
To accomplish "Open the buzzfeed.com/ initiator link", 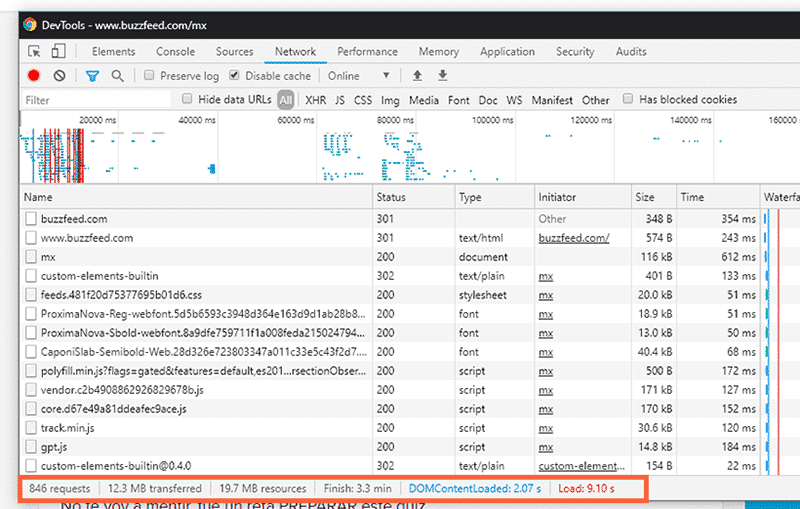I will coord(573,238).
